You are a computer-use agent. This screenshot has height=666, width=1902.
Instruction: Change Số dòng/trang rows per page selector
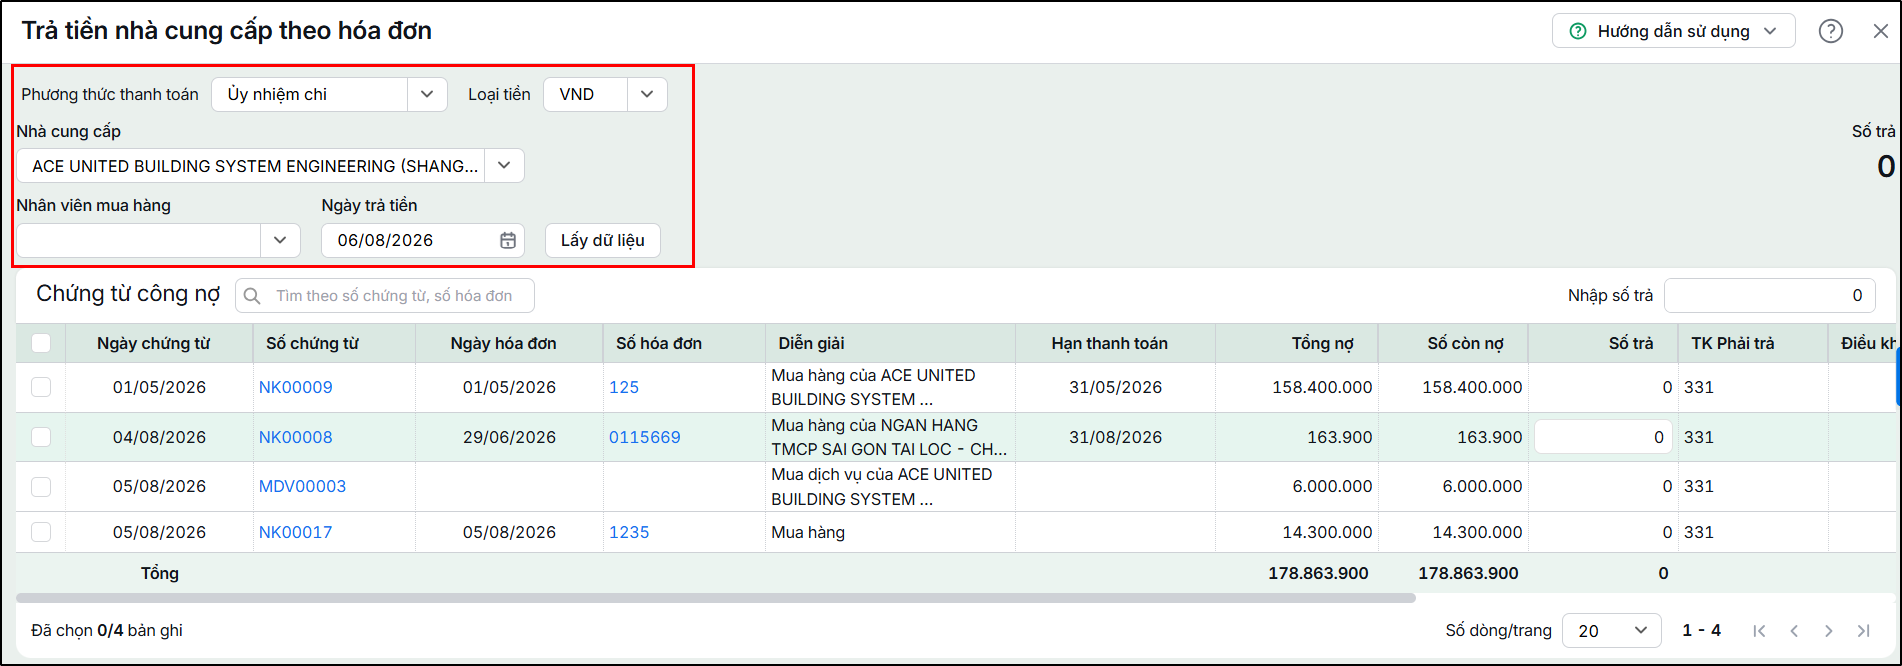[x=1611, y=631]
